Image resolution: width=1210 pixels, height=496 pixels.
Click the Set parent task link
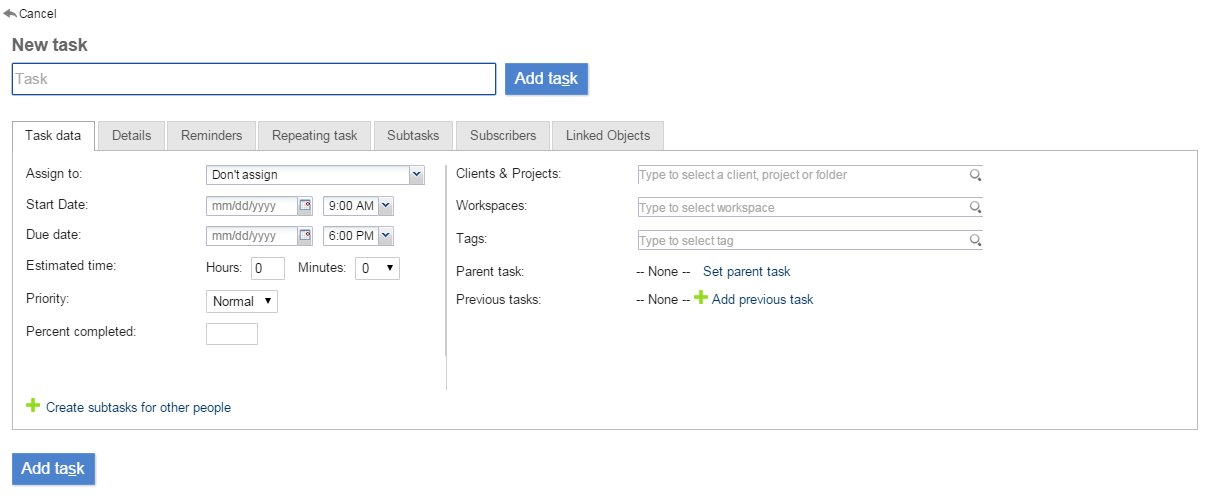tap(746, 272)
